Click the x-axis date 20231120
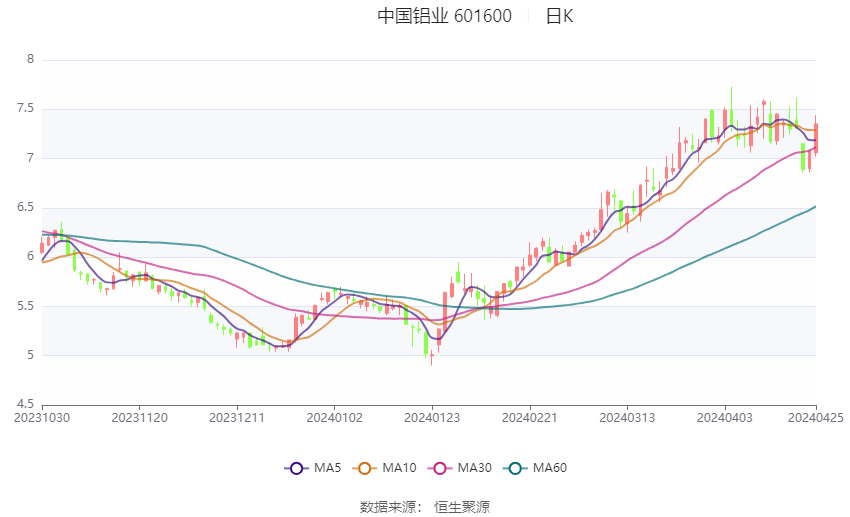The image size is (850, 517). click(139, 418)
